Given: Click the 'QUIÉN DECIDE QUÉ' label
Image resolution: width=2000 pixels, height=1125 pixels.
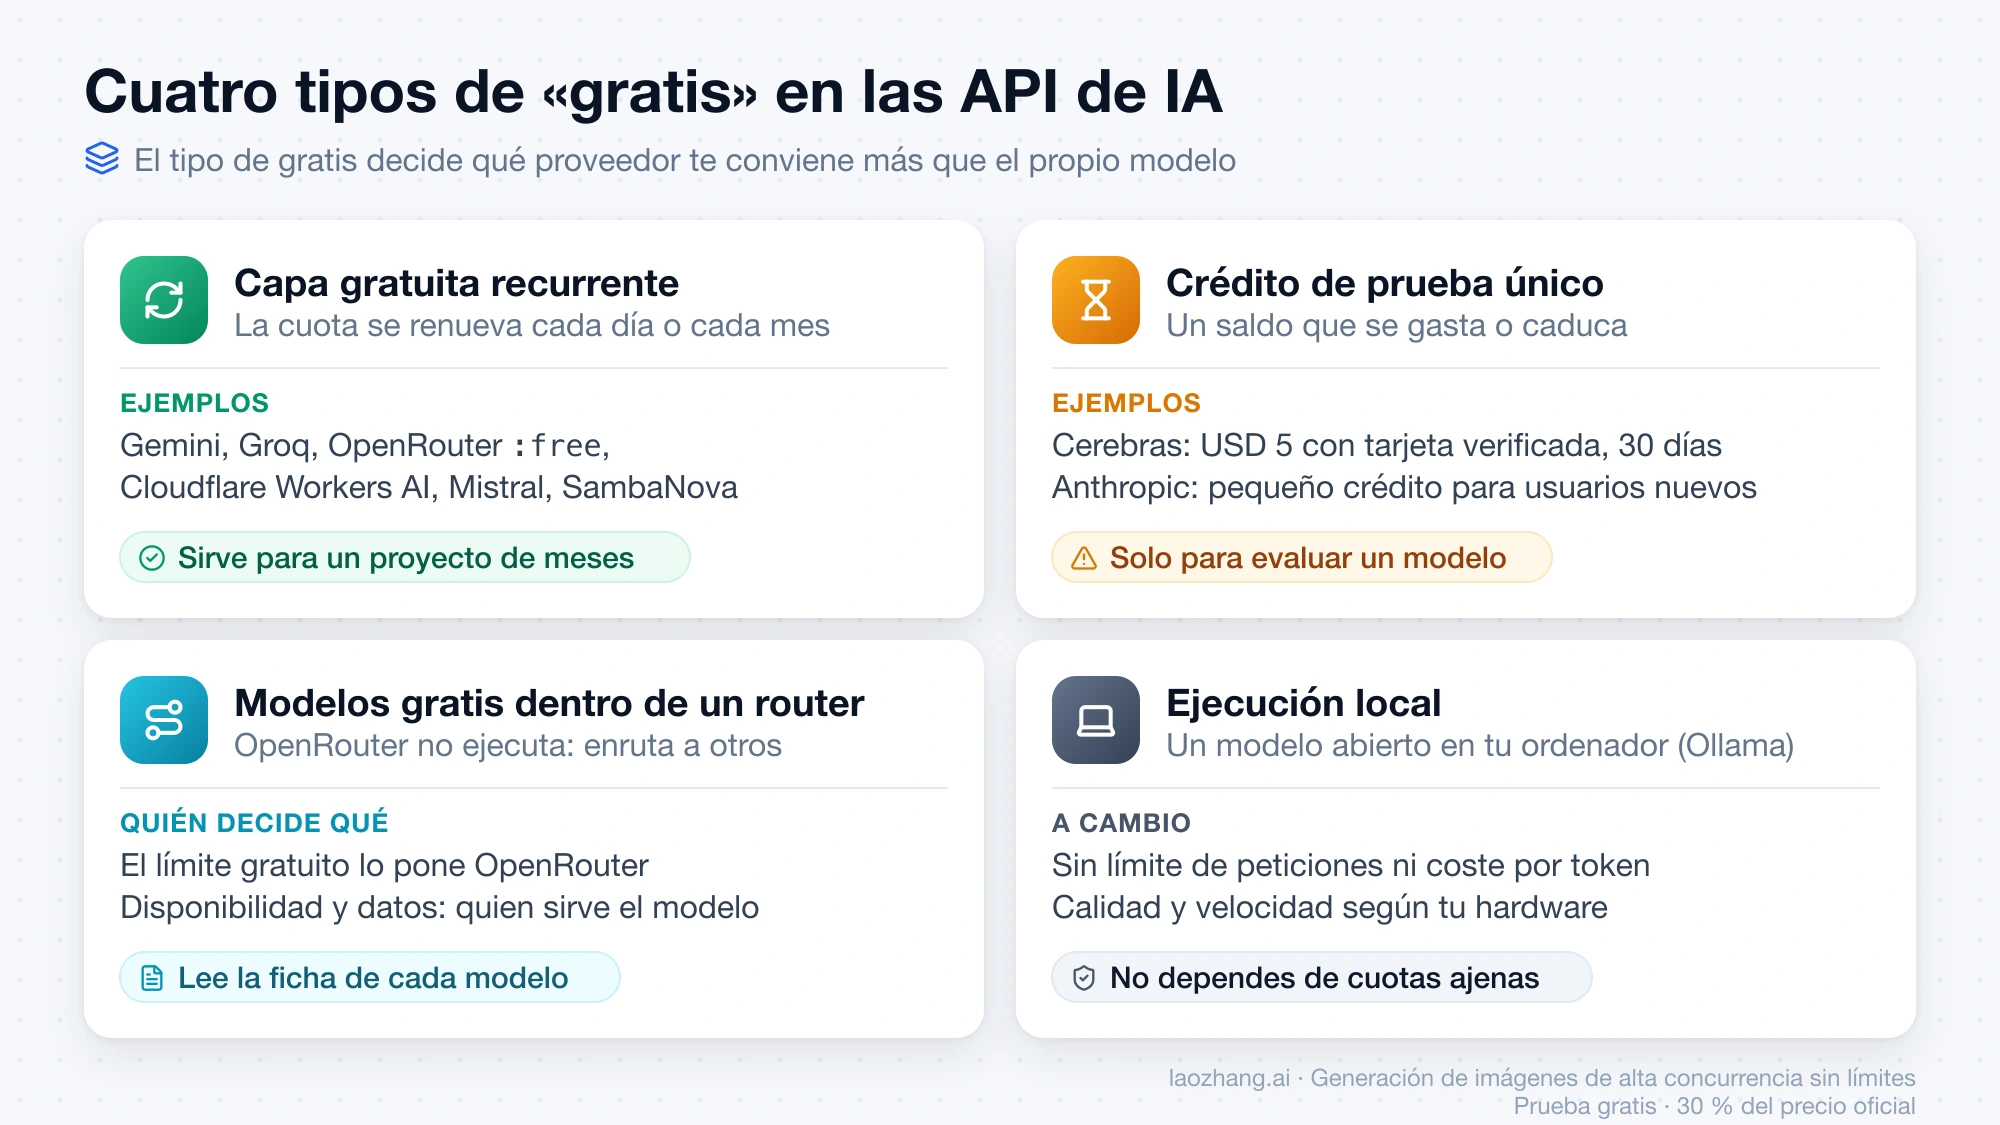Looking at the screenshot, I should click(254, 823).
